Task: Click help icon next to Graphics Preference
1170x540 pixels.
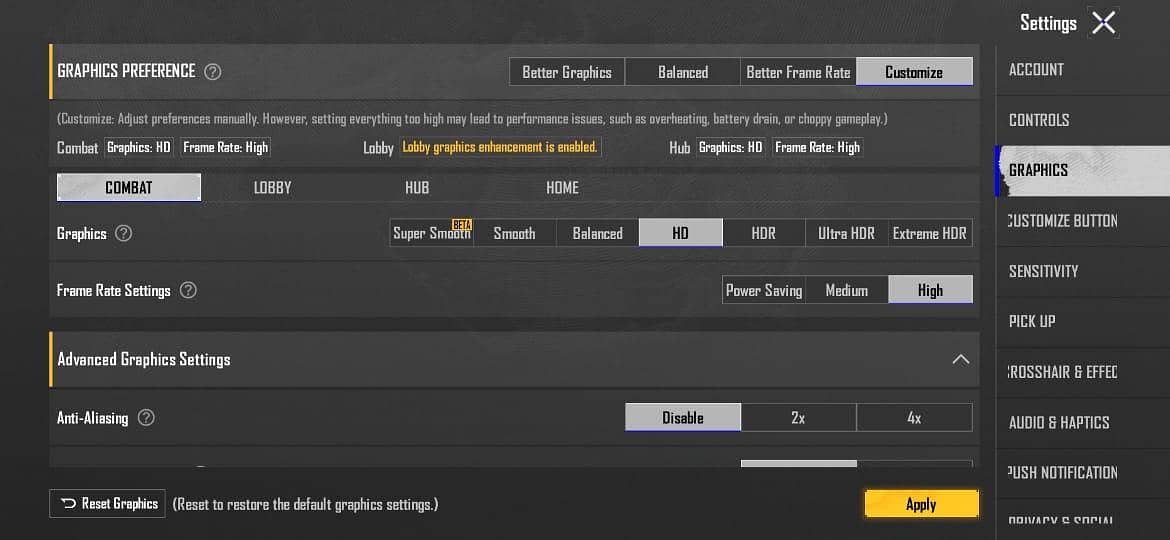Action: pyautogui.click(x=212, y=72)
